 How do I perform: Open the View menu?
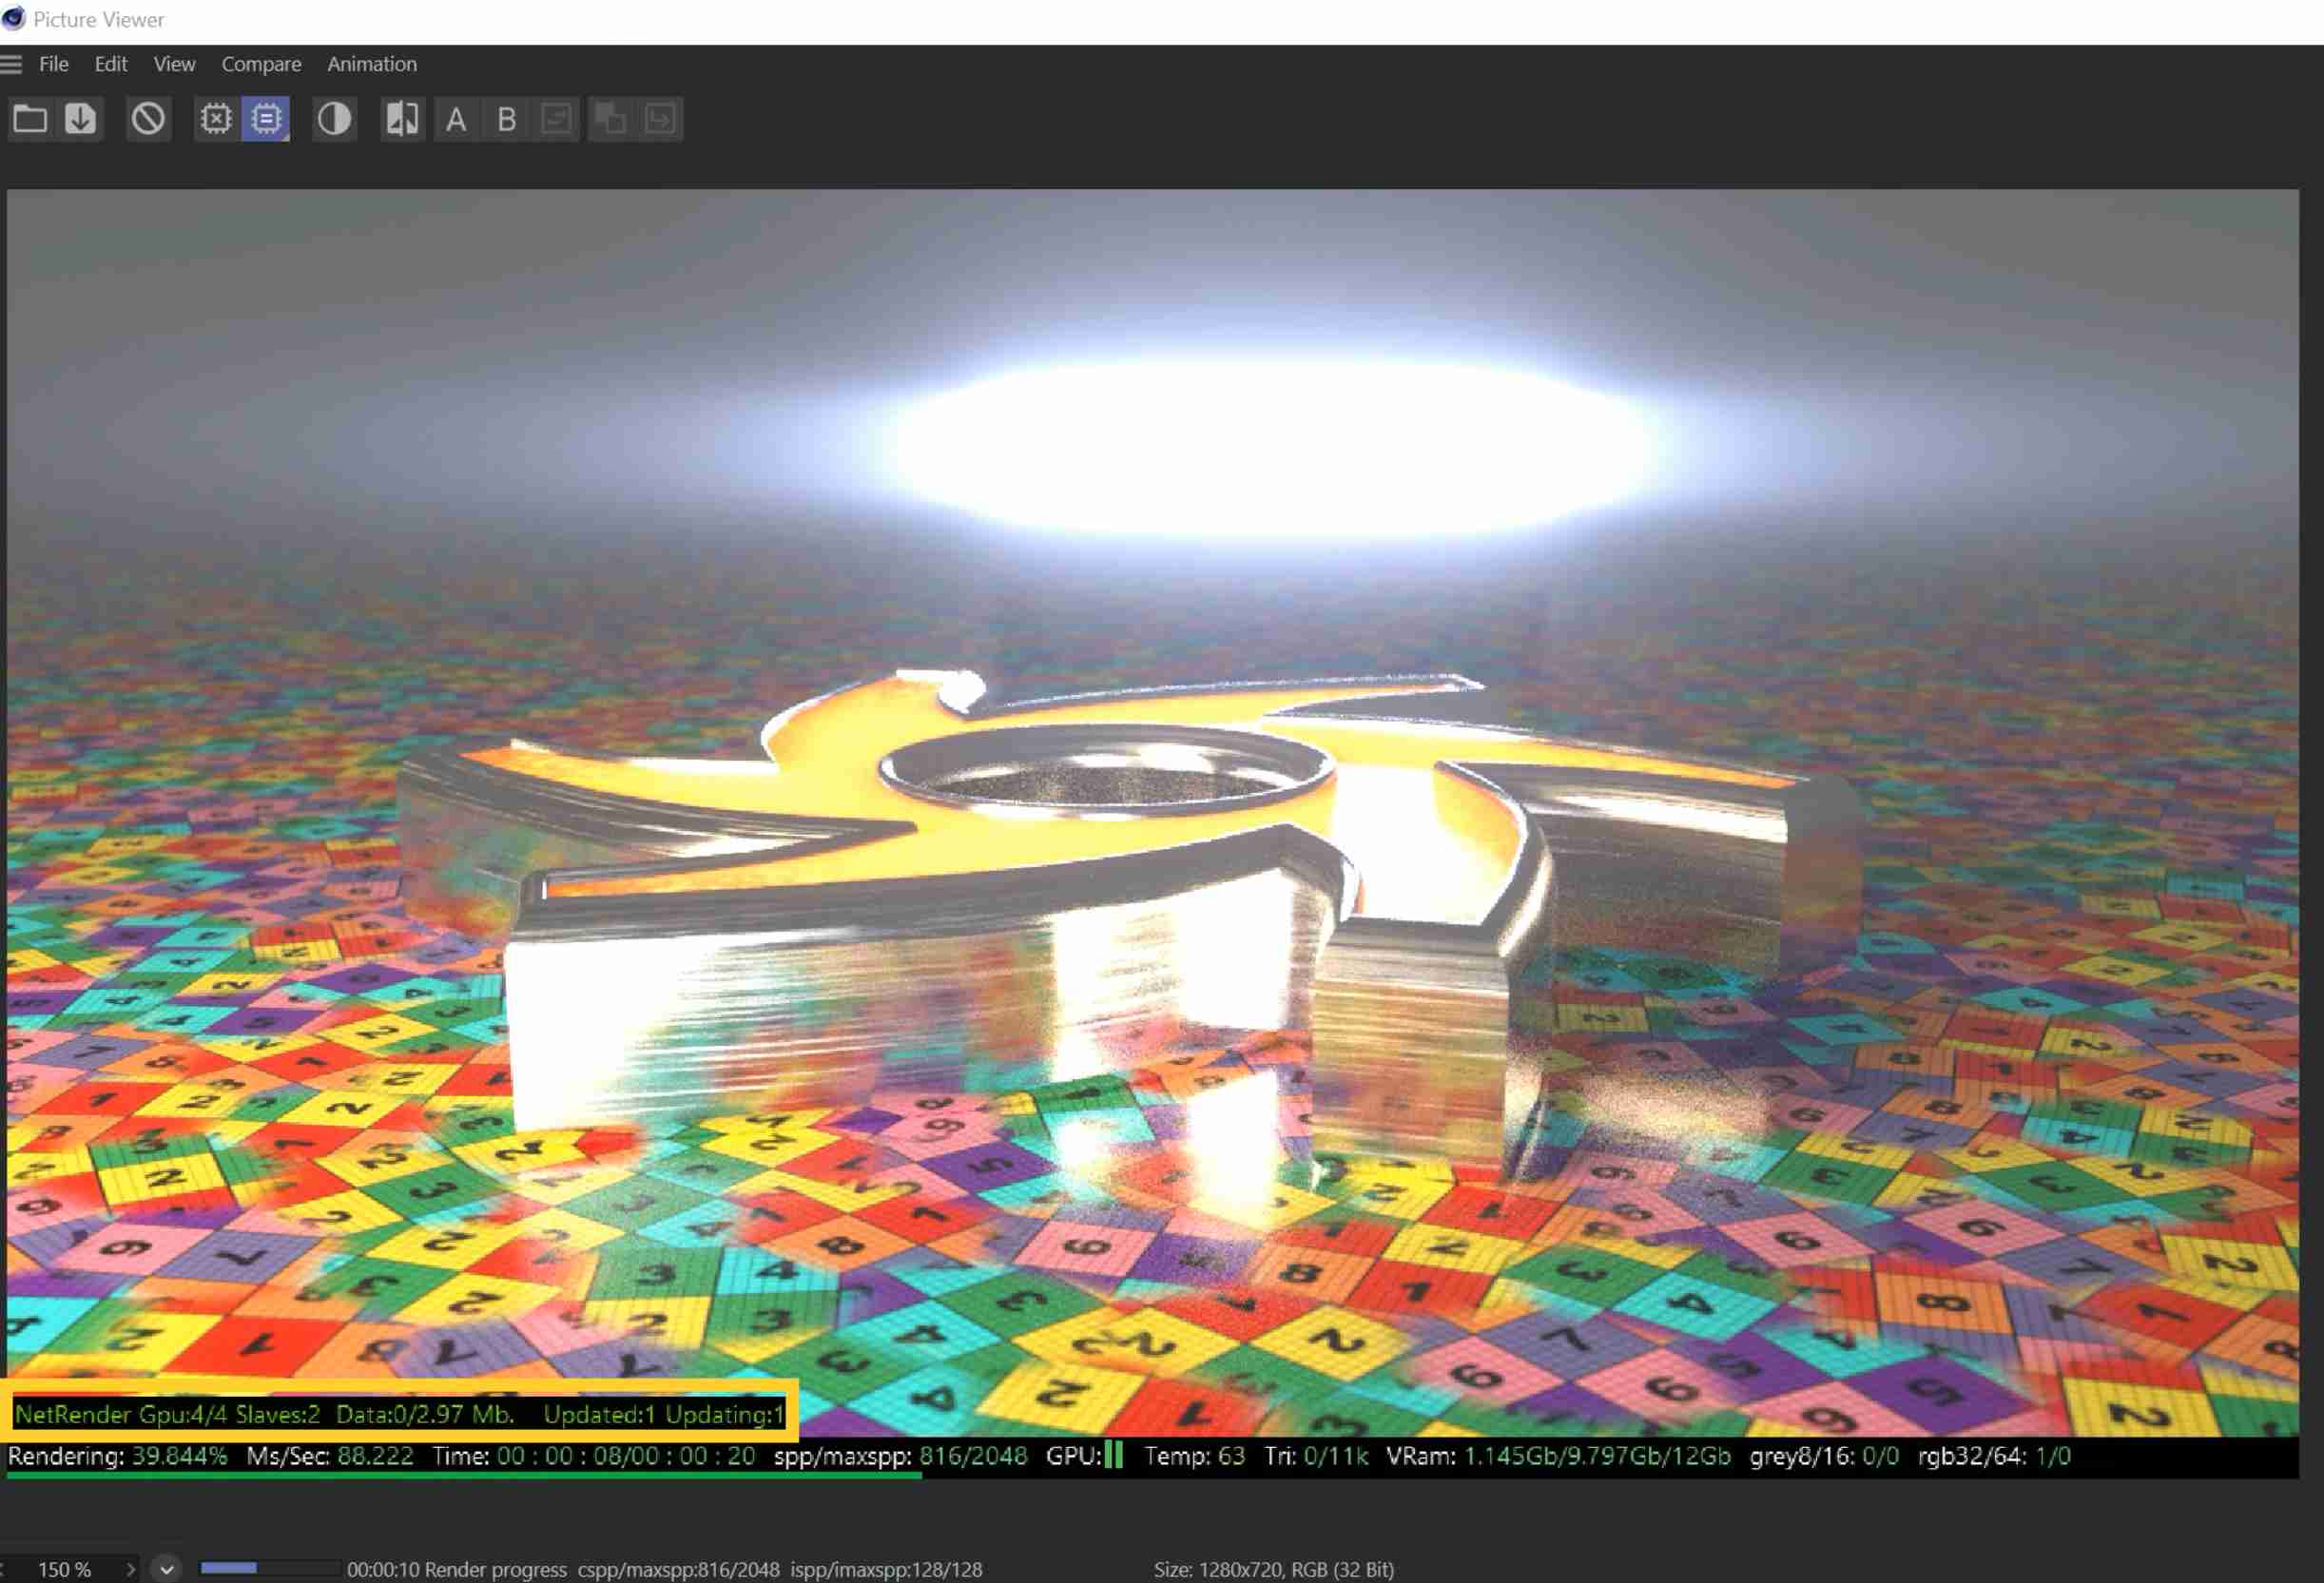(x=173, y=64)
